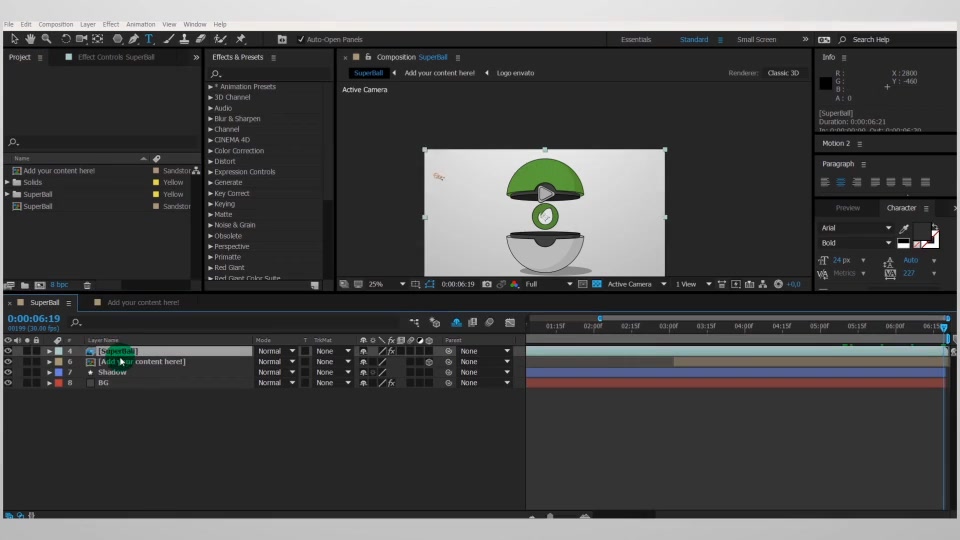Toggle transparency grid in viewer
The width and height of the screenshot is (960, 540).
596,284
